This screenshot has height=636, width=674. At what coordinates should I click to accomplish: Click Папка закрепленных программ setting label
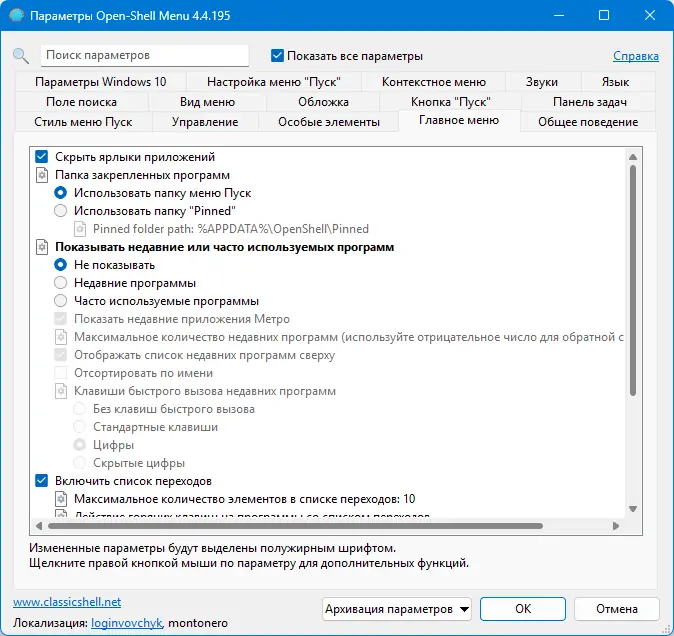[142, 175]
